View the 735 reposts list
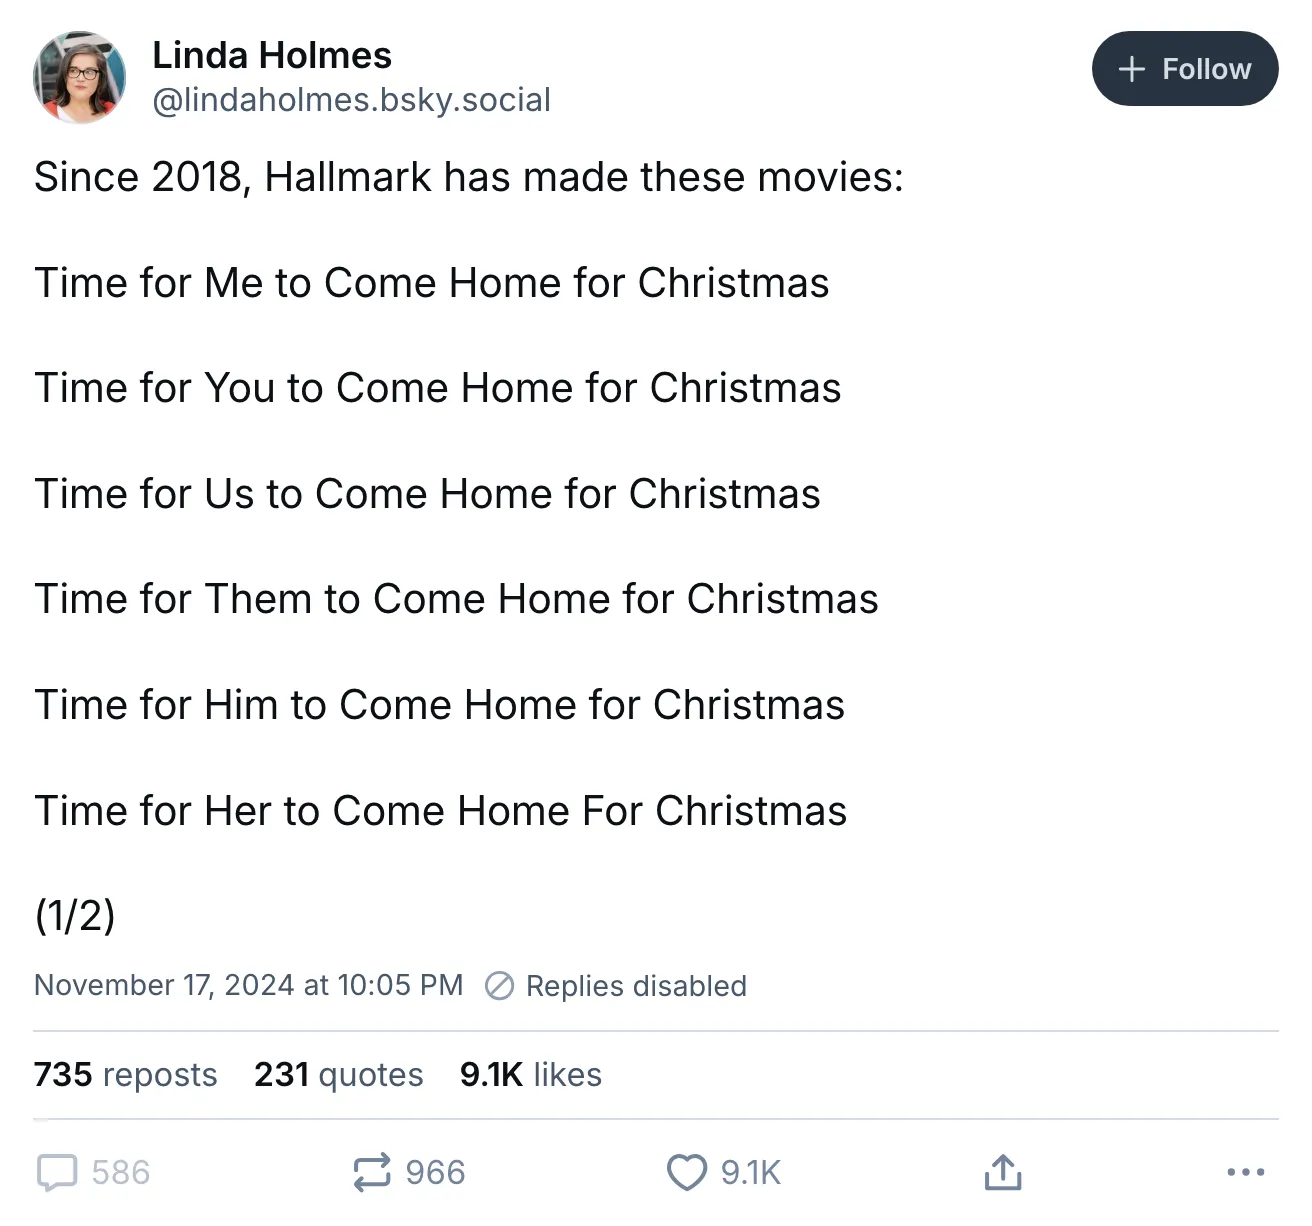The image size is (1312, 1226). click(125, 1074)
